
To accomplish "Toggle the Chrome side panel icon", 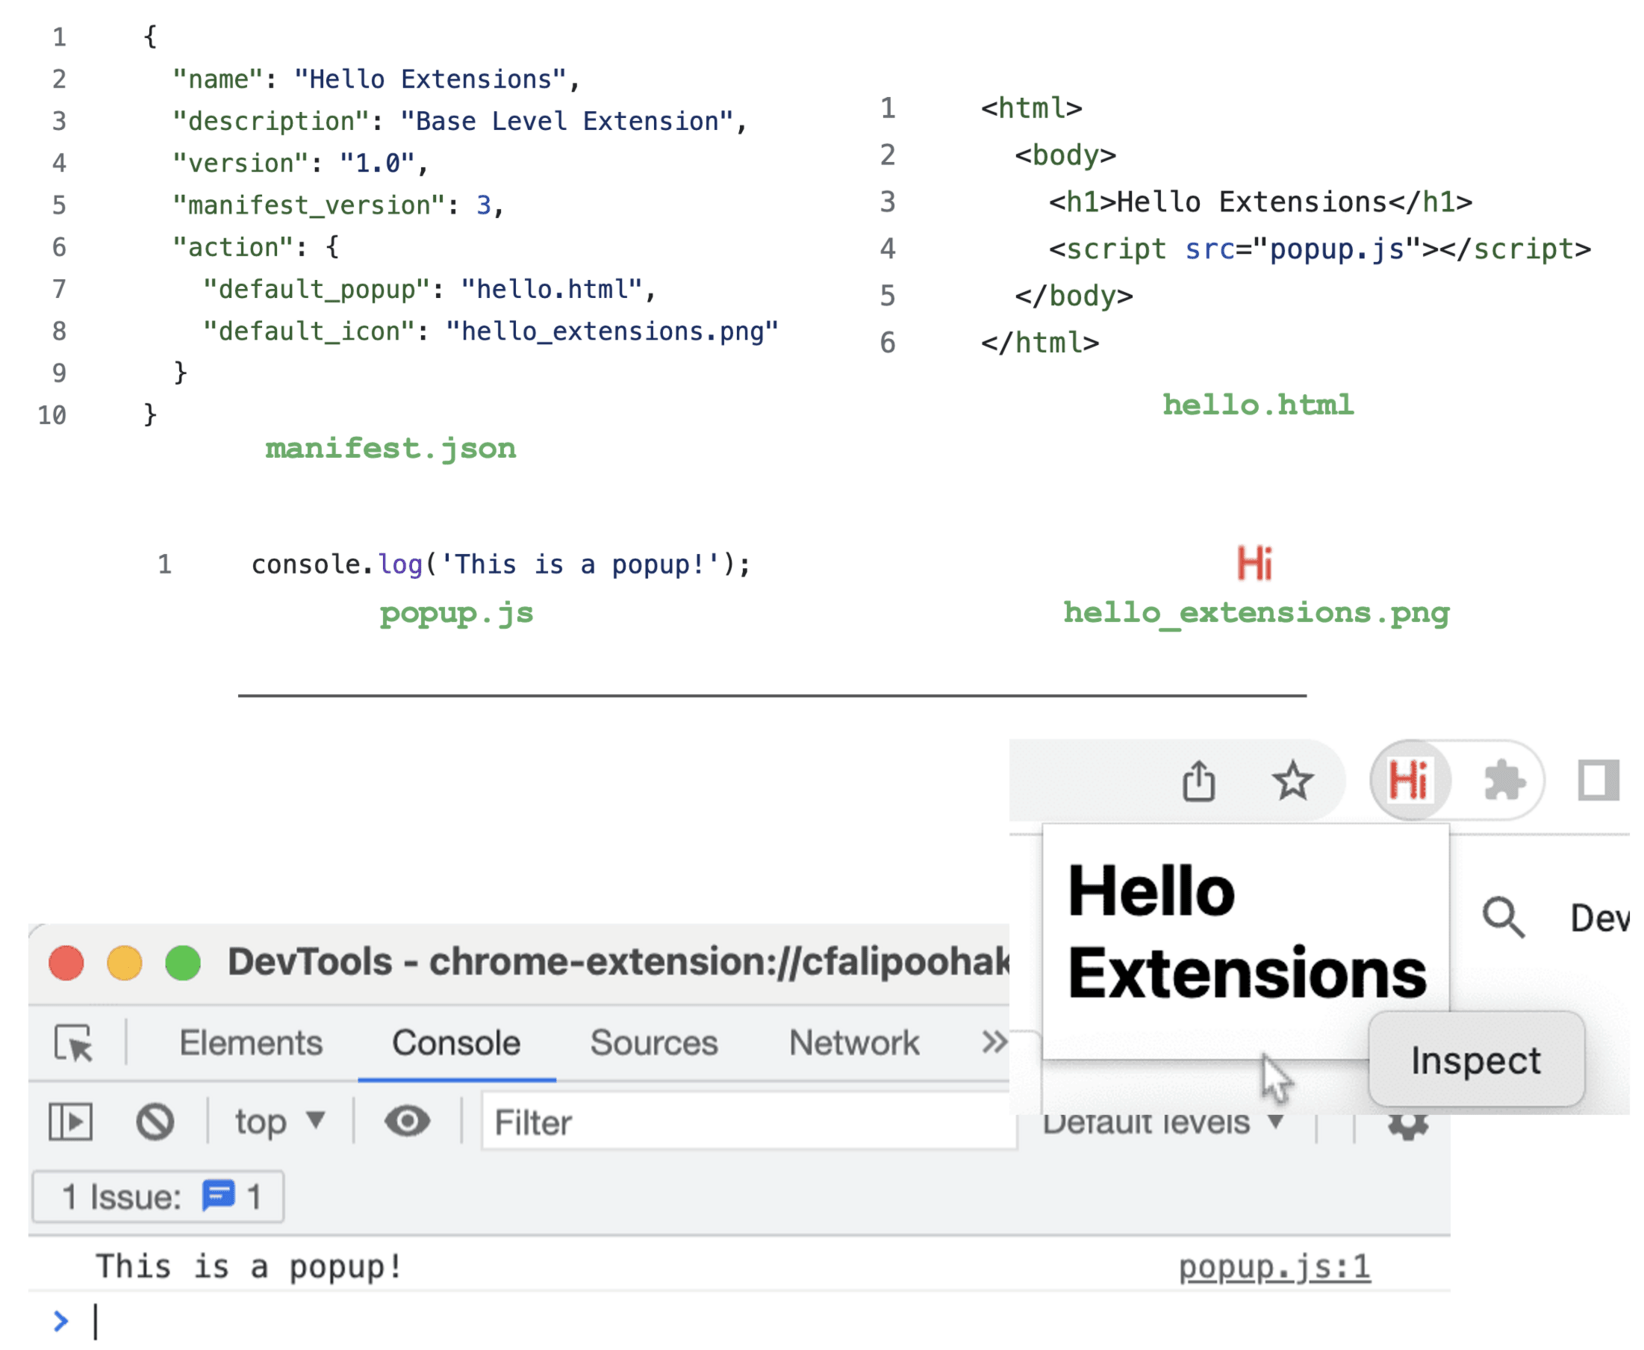I will click(1597, 780).
